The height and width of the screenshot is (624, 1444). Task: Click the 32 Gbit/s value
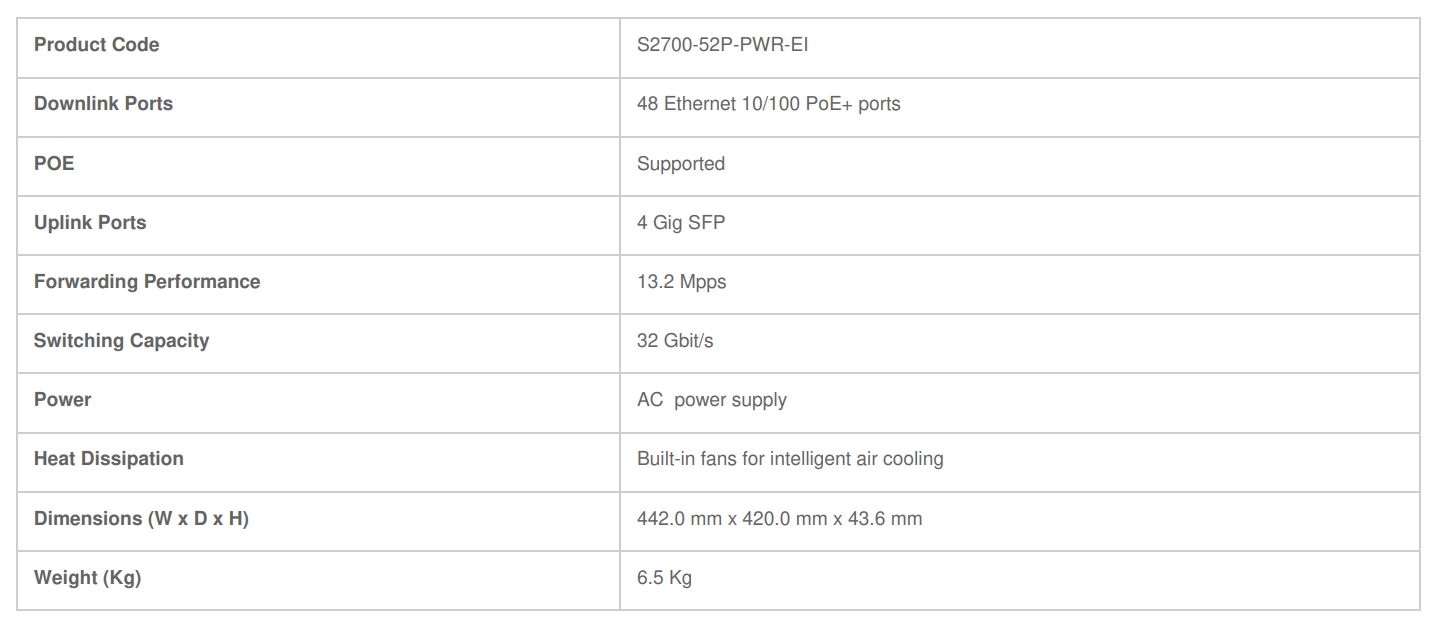tap(675, 341)
